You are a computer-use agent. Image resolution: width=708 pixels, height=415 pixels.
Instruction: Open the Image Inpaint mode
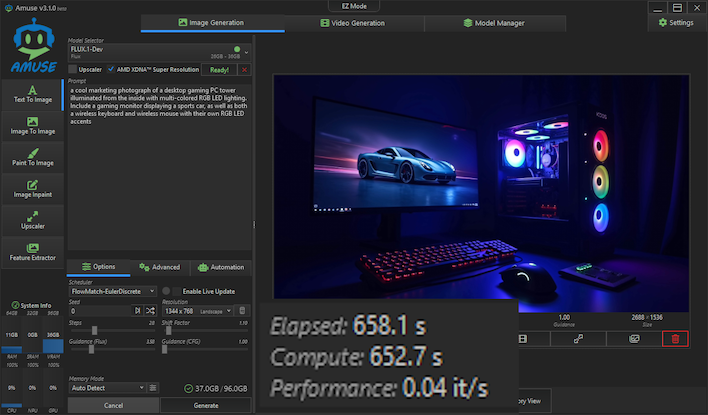coord(33,189)
